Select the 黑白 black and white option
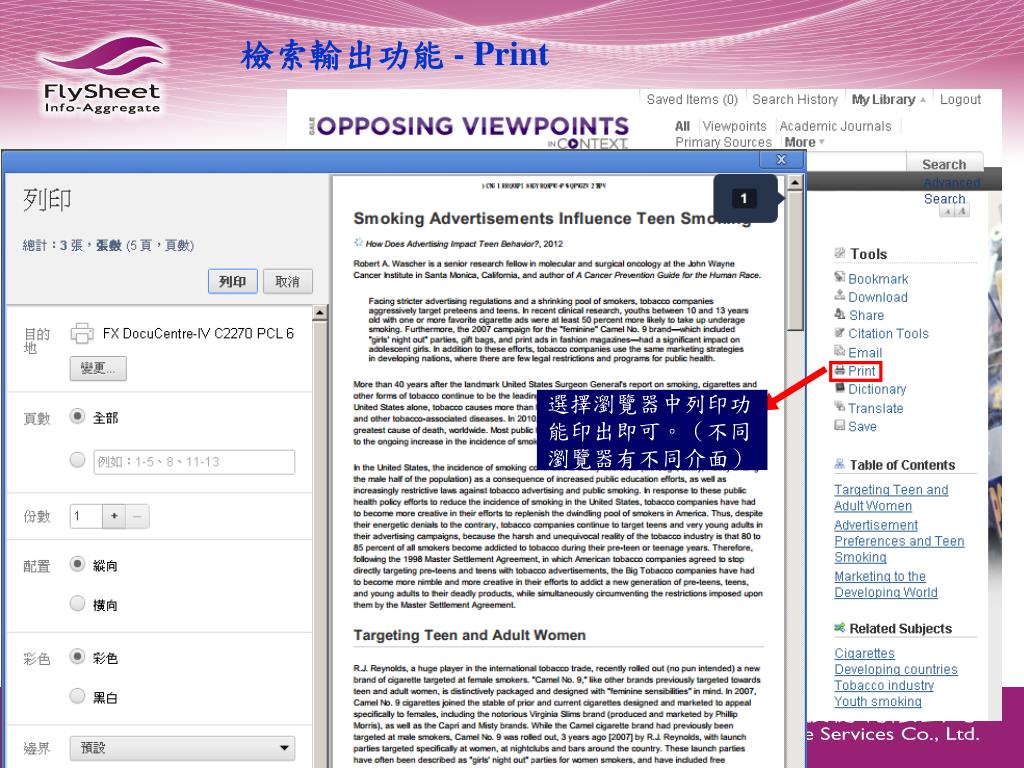Screen dimensions: 1024x768 pyautogui.click(x=77, y=696)
